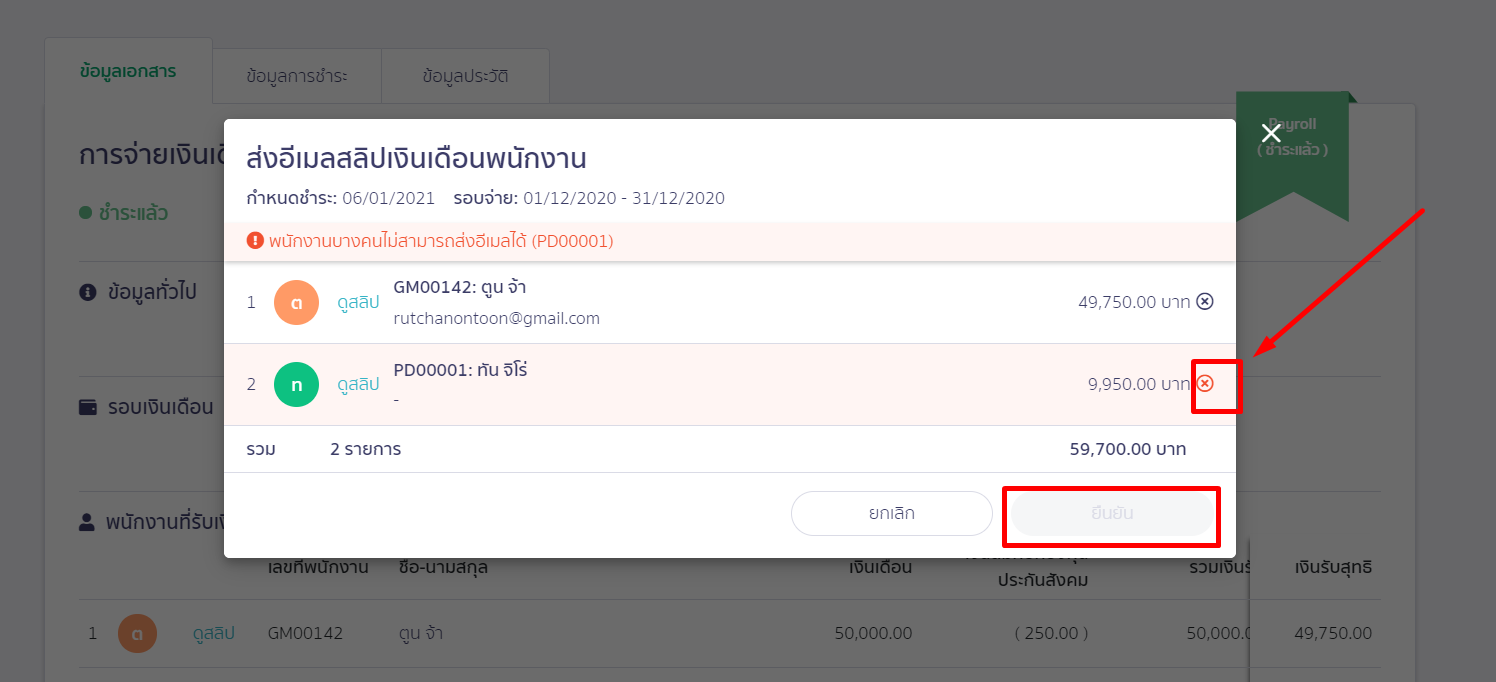This screenshot has height=682, width=1496.
Task: Click the รอบเงินเดือน wallet icon
Action: [x=88, y=407]
